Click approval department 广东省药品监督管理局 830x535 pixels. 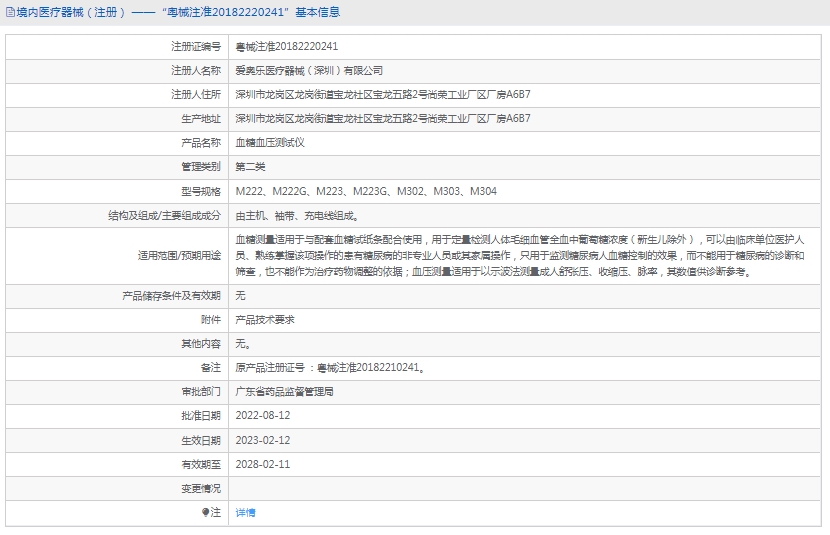(284, 392)
